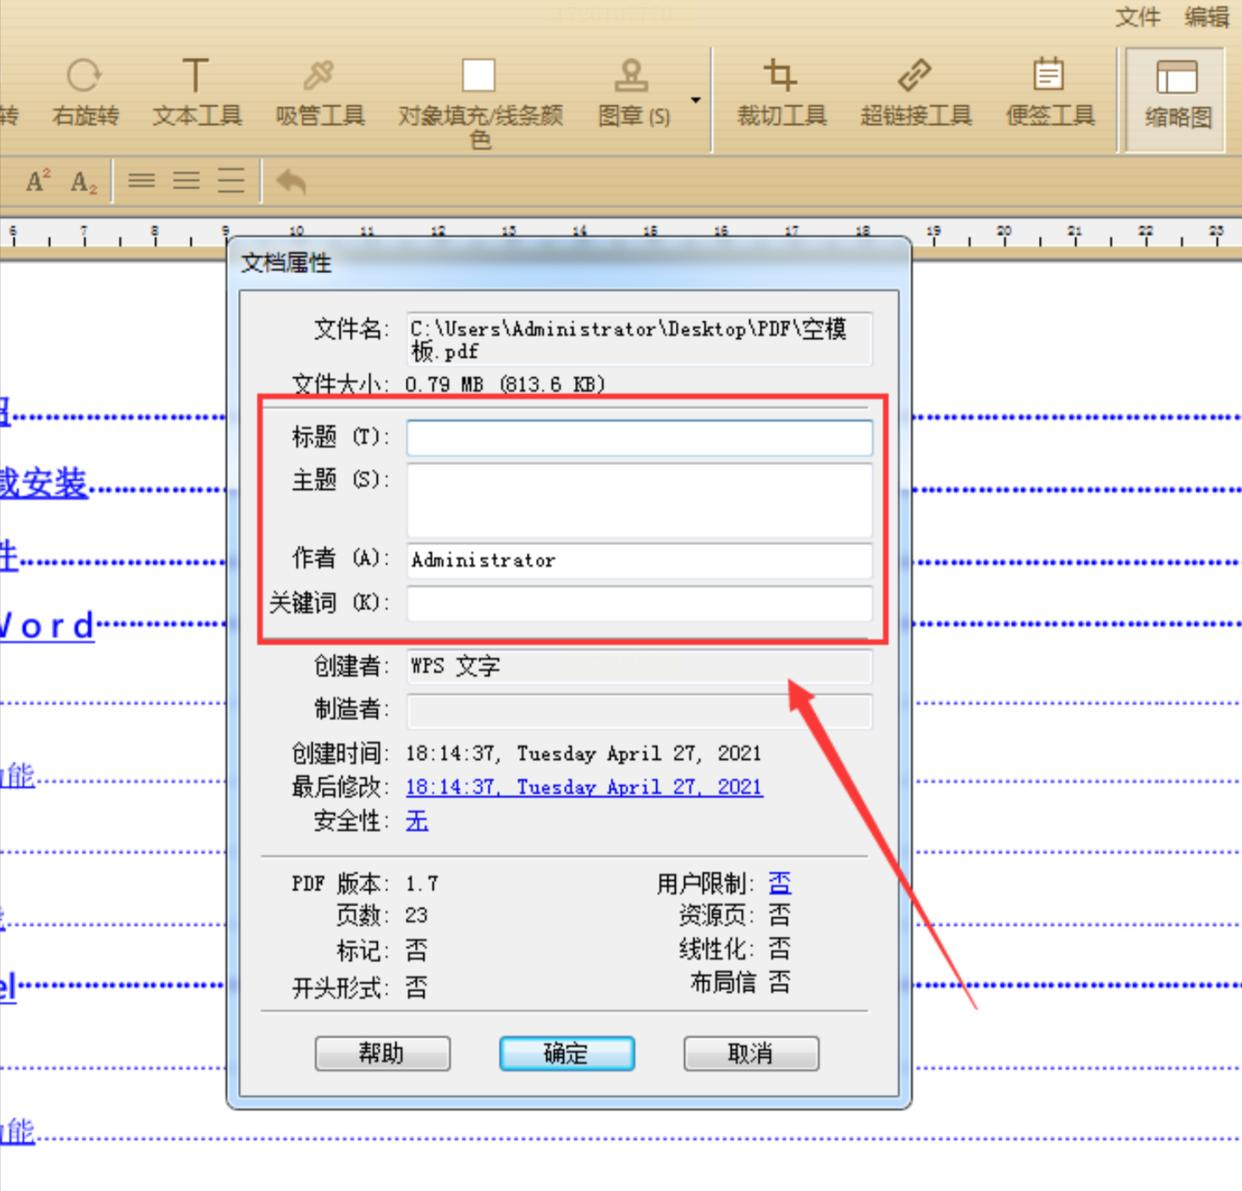The image size is (1242, 1191).
Task: Select the 右旋转 rotate right tool
Action: (x=85, y=93)
